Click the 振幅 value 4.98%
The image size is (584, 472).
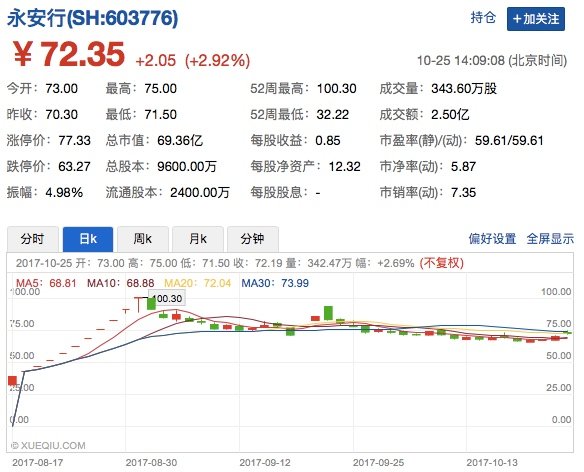[x=64, y=193]
